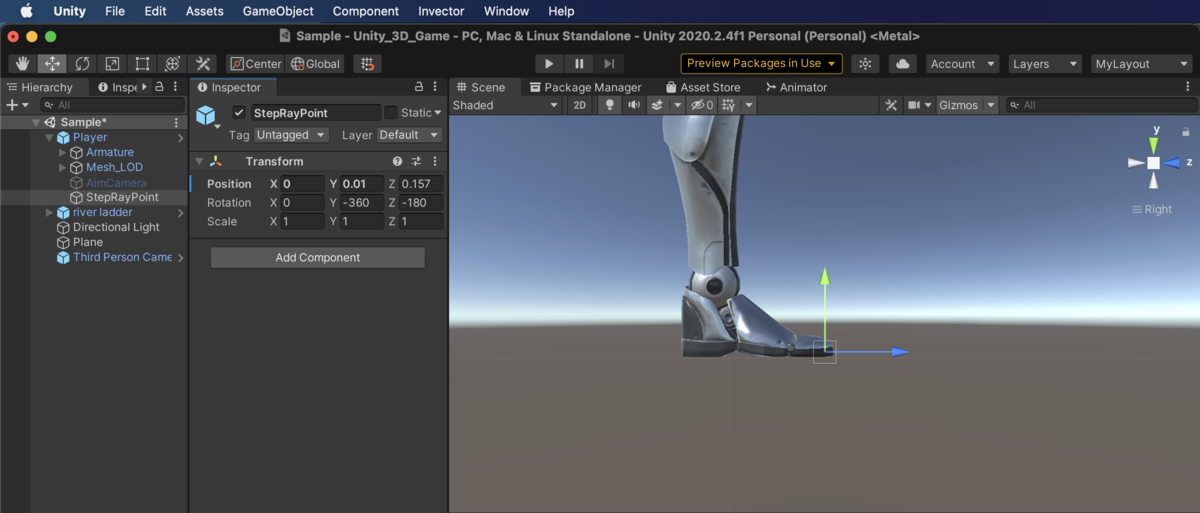Screen dimensions: 1200x513
Task: Switch to Package Manager tab
Action: point(585,87)
